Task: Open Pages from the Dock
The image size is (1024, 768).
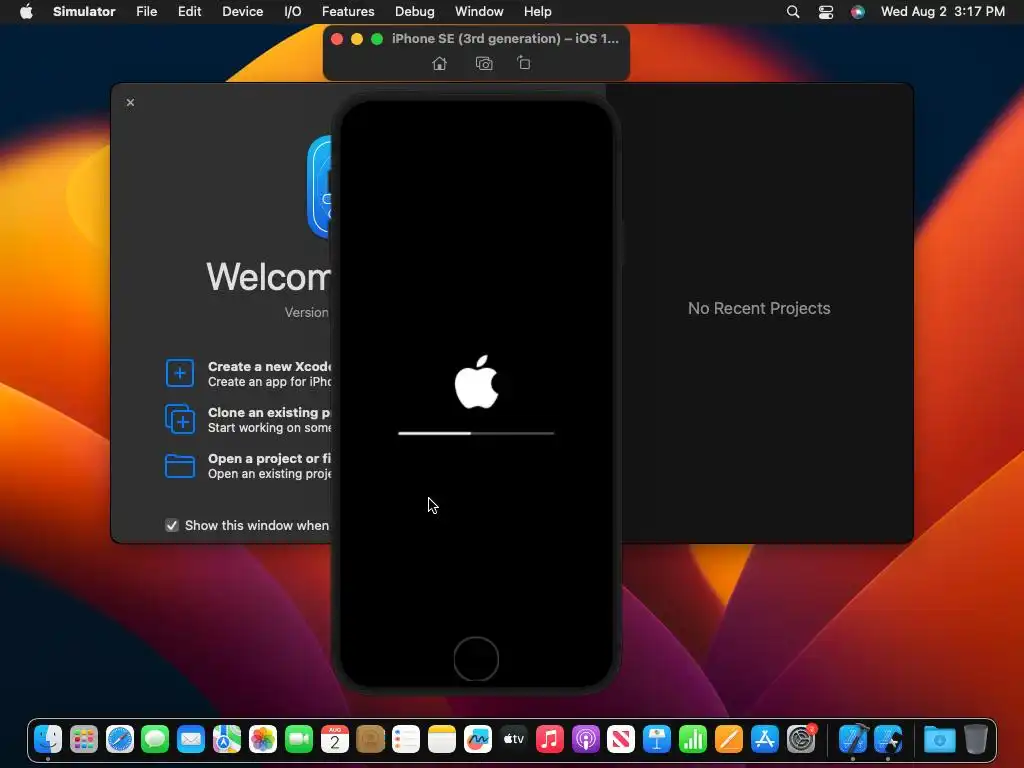Action: tap(729, 739)
